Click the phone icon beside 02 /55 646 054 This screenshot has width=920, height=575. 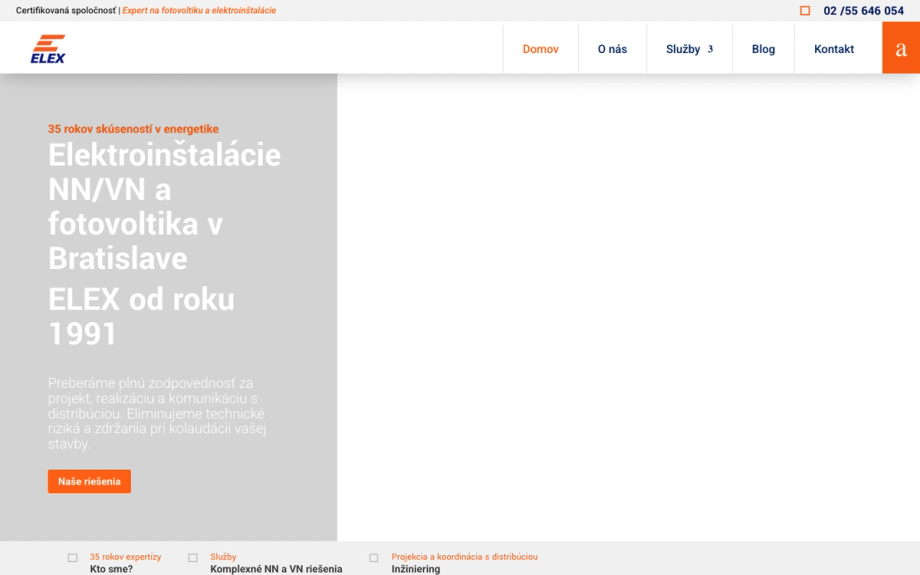coord(805,11)
